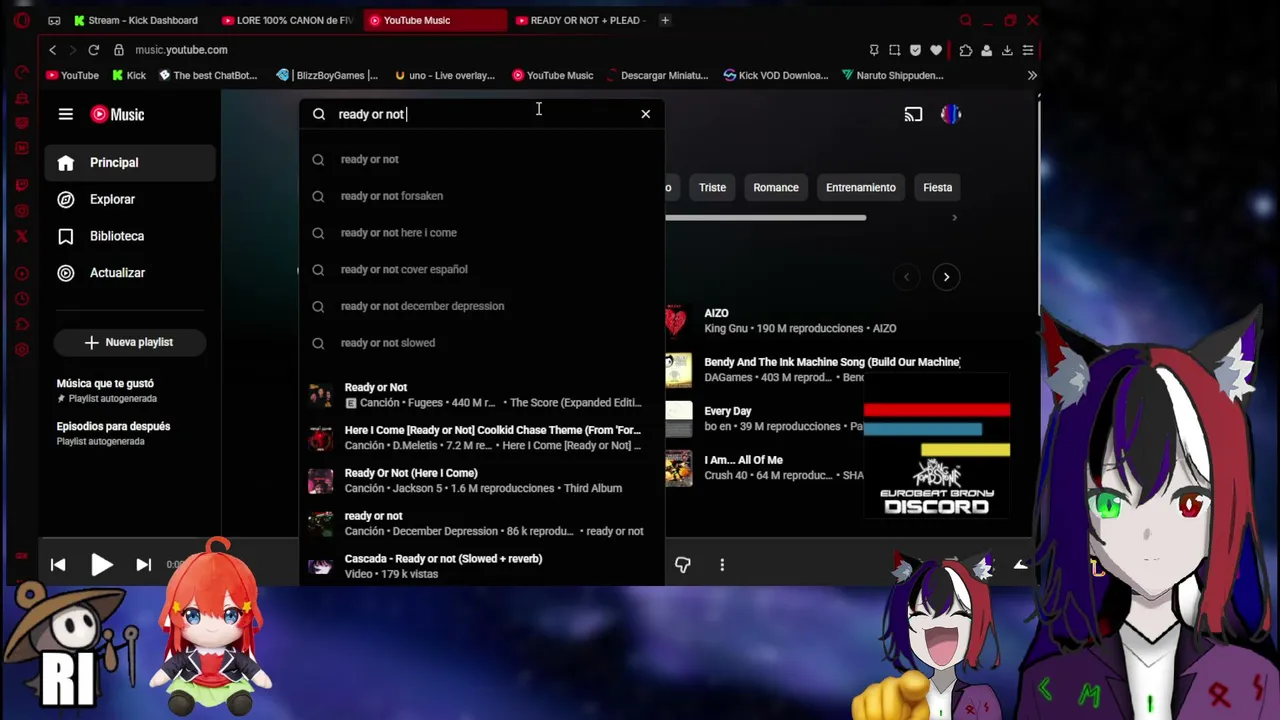Open the BlizzBoyGames bookmark
Screen dimensions: 1280x720
(327, 75)
